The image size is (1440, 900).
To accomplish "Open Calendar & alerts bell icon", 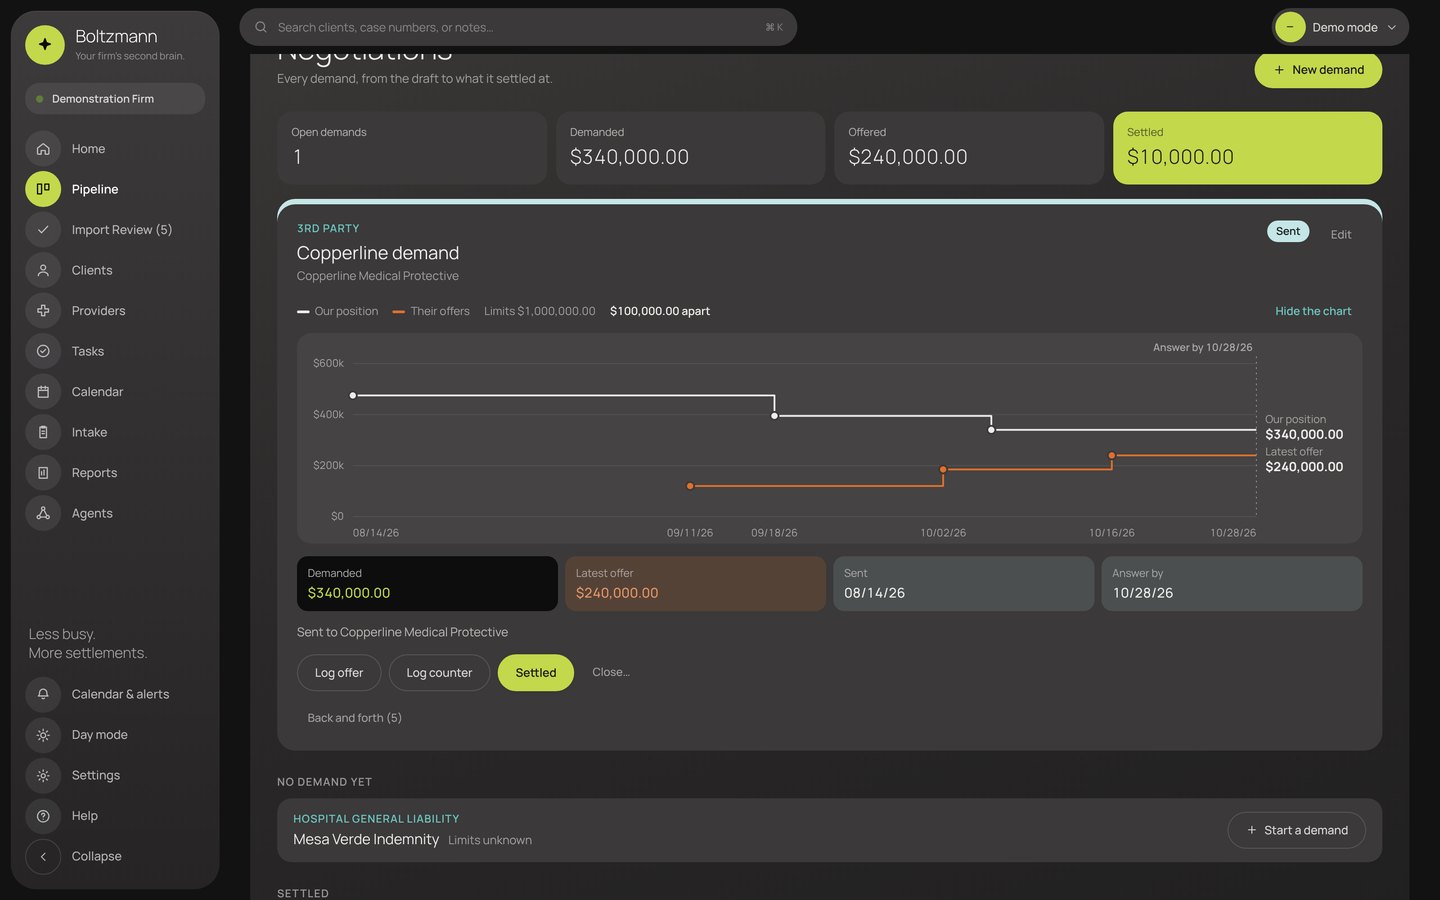I will pyautogui.click(x=43, y=694).
